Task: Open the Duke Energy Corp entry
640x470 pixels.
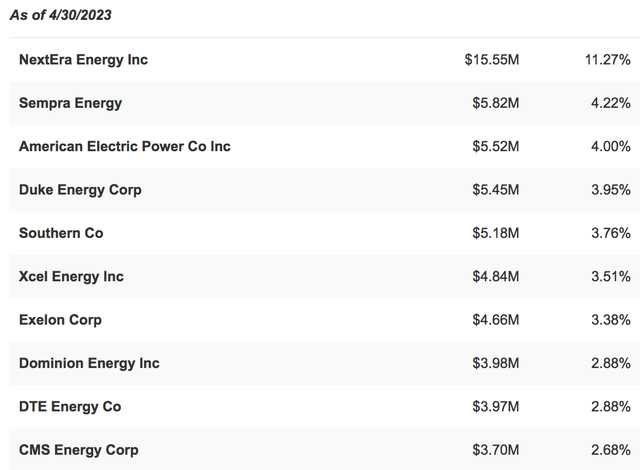Action: coord(80,190)
